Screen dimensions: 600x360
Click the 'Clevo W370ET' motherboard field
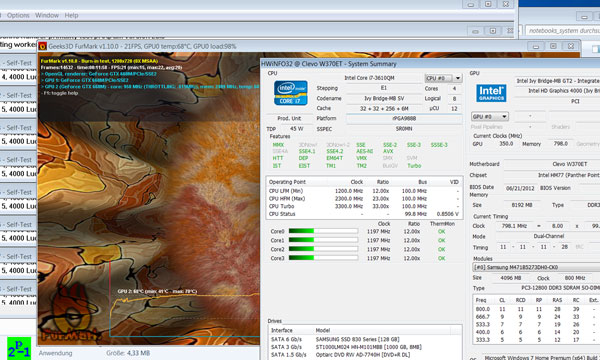click(552, 164)
